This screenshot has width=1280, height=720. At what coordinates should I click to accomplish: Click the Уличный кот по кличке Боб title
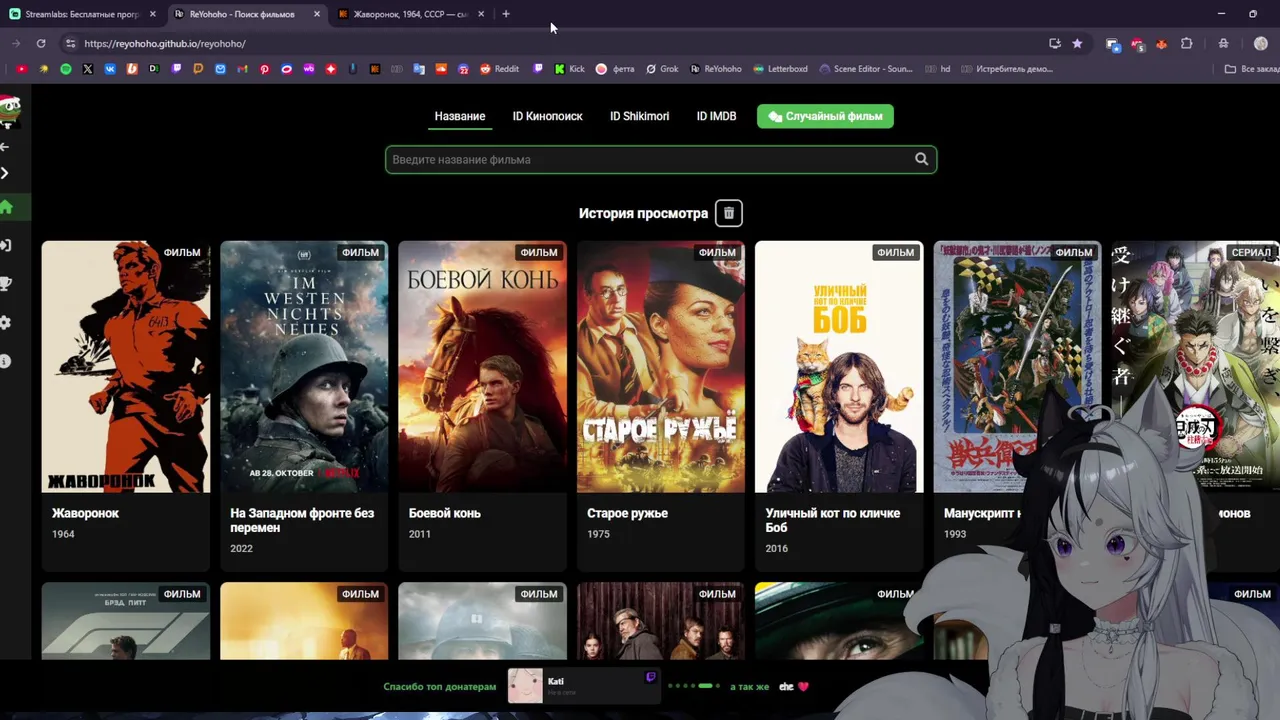coord(833,520)
